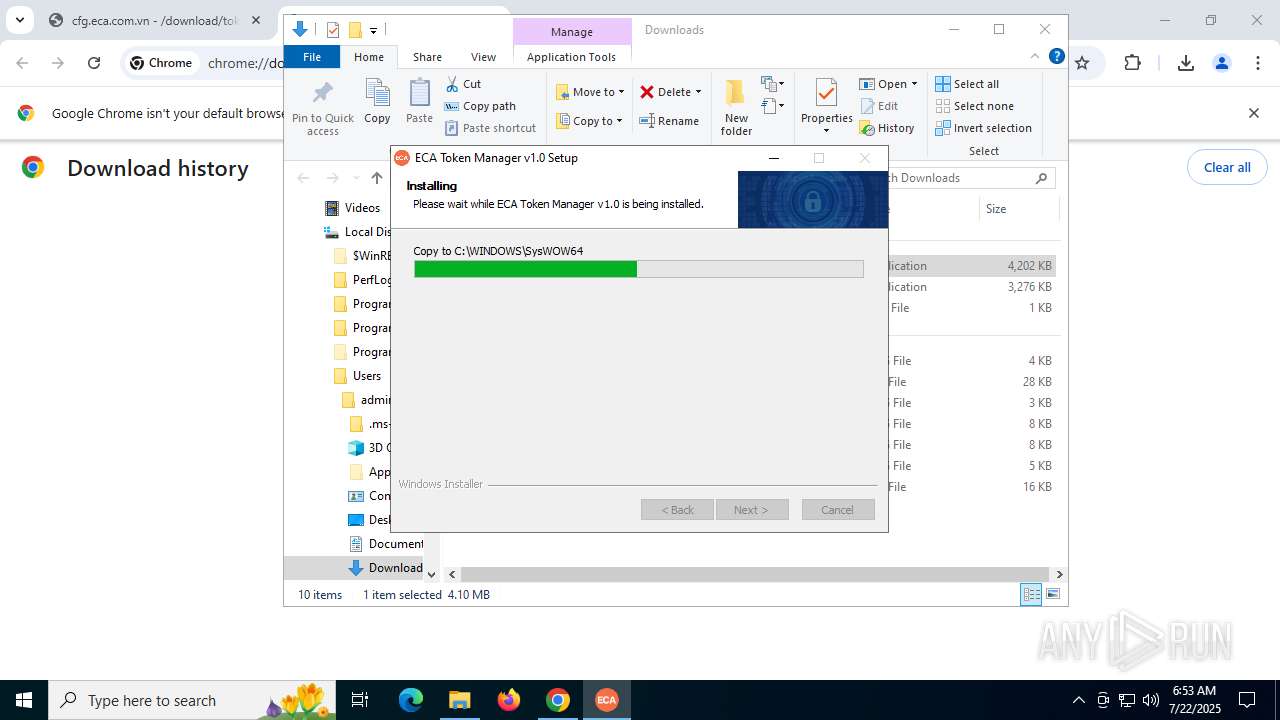Switch to the View ribbon tab

point(483,57)
